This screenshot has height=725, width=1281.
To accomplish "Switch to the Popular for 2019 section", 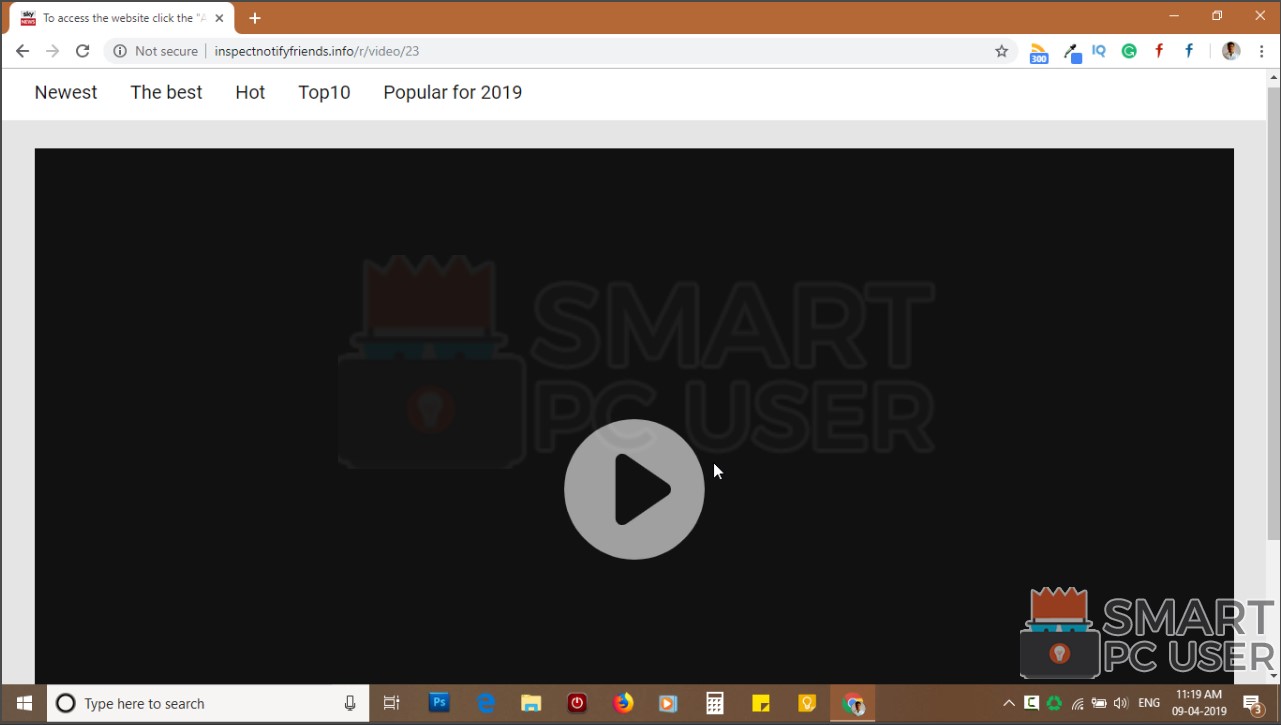I will tap(452, 92).
